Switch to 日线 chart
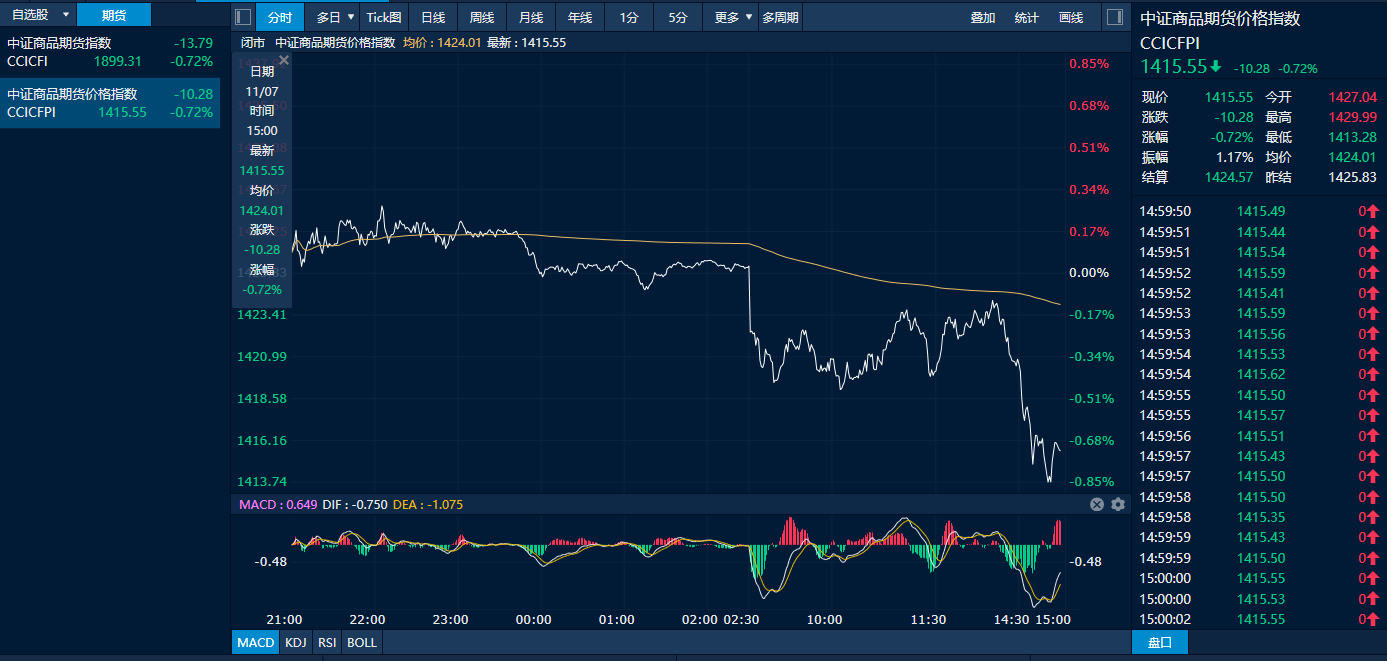This screenshot has height=661, width=1387. [433, 17]
